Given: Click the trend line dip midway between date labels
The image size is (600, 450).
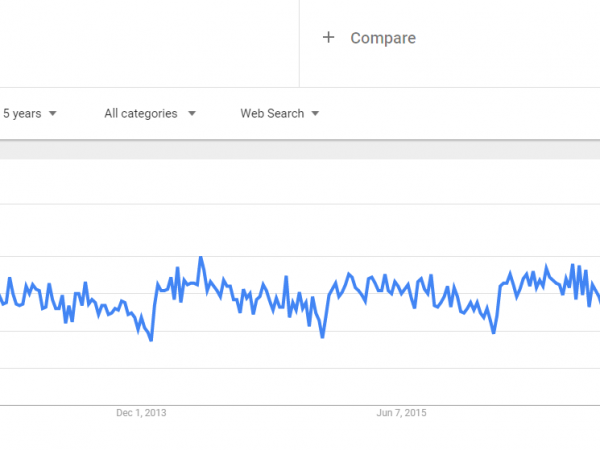Looking at the screenshot, I should 322,336.
